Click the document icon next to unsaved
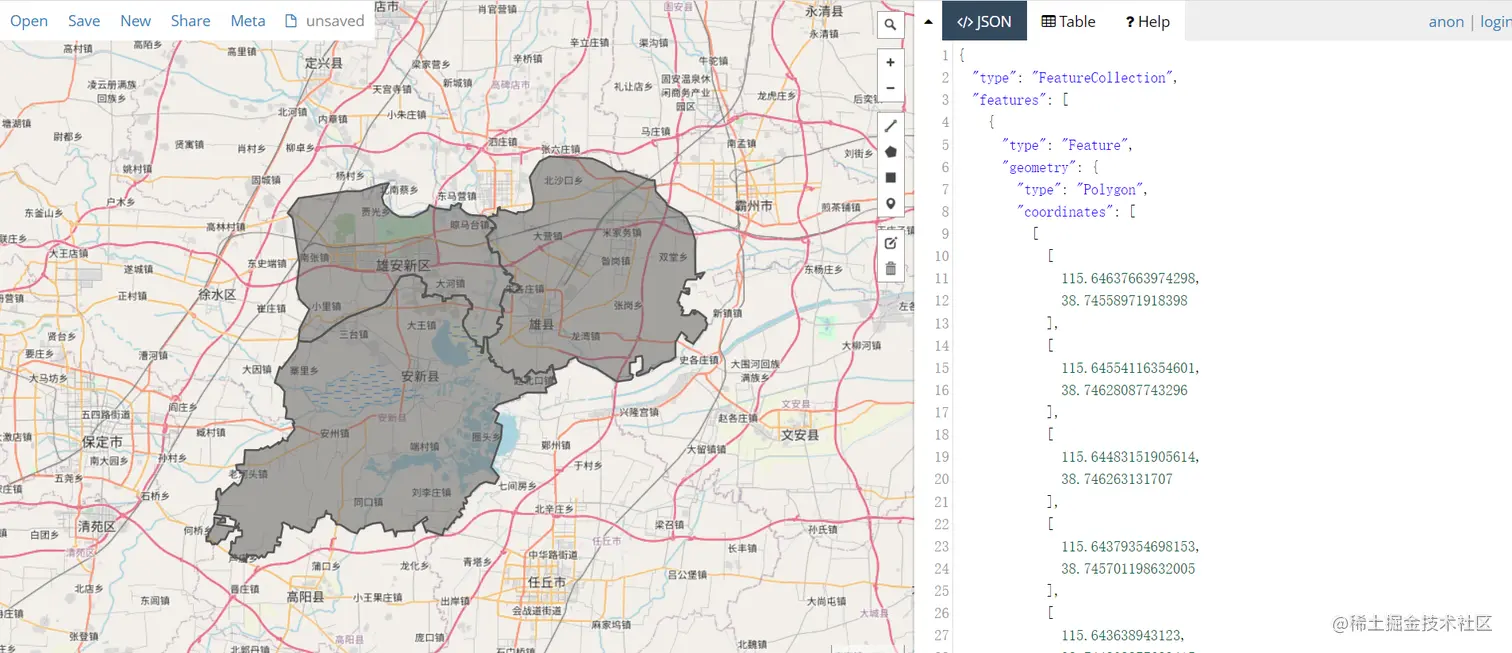Screen dimensions: 1512x653 291,19
